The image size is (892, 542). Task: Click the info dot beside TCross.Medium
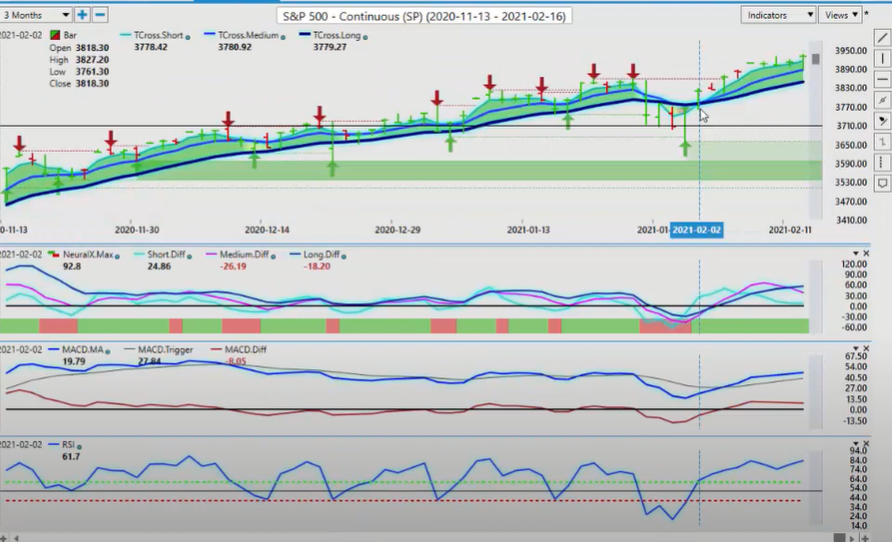click(x=283, y=37)
